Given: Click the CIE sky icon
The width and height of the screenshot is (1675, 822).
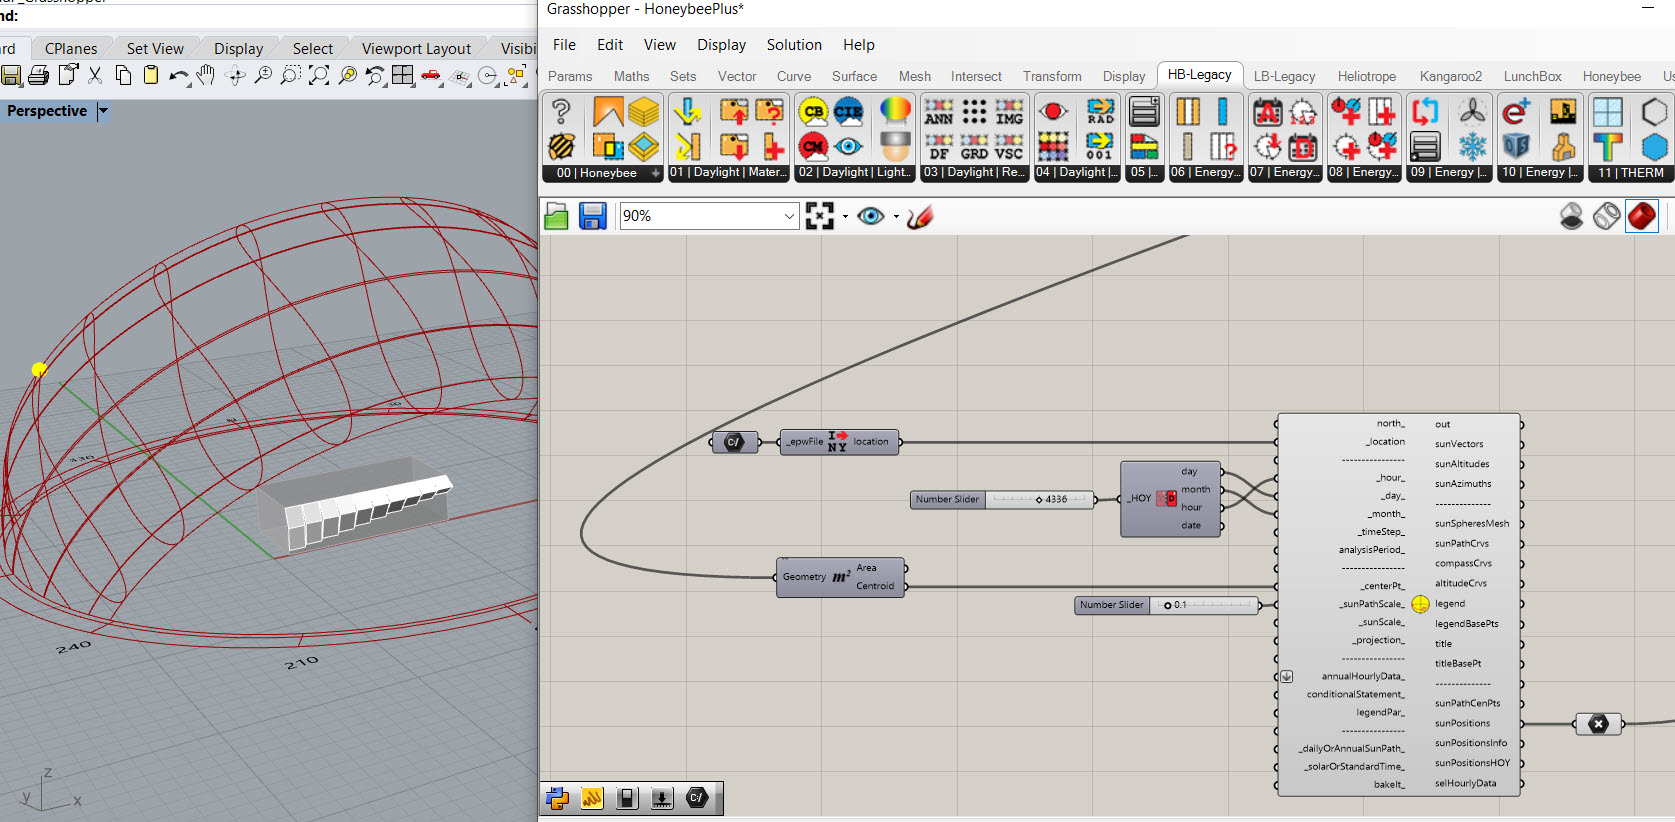Looking at the screenshot, I should click(x=849, y=112).
